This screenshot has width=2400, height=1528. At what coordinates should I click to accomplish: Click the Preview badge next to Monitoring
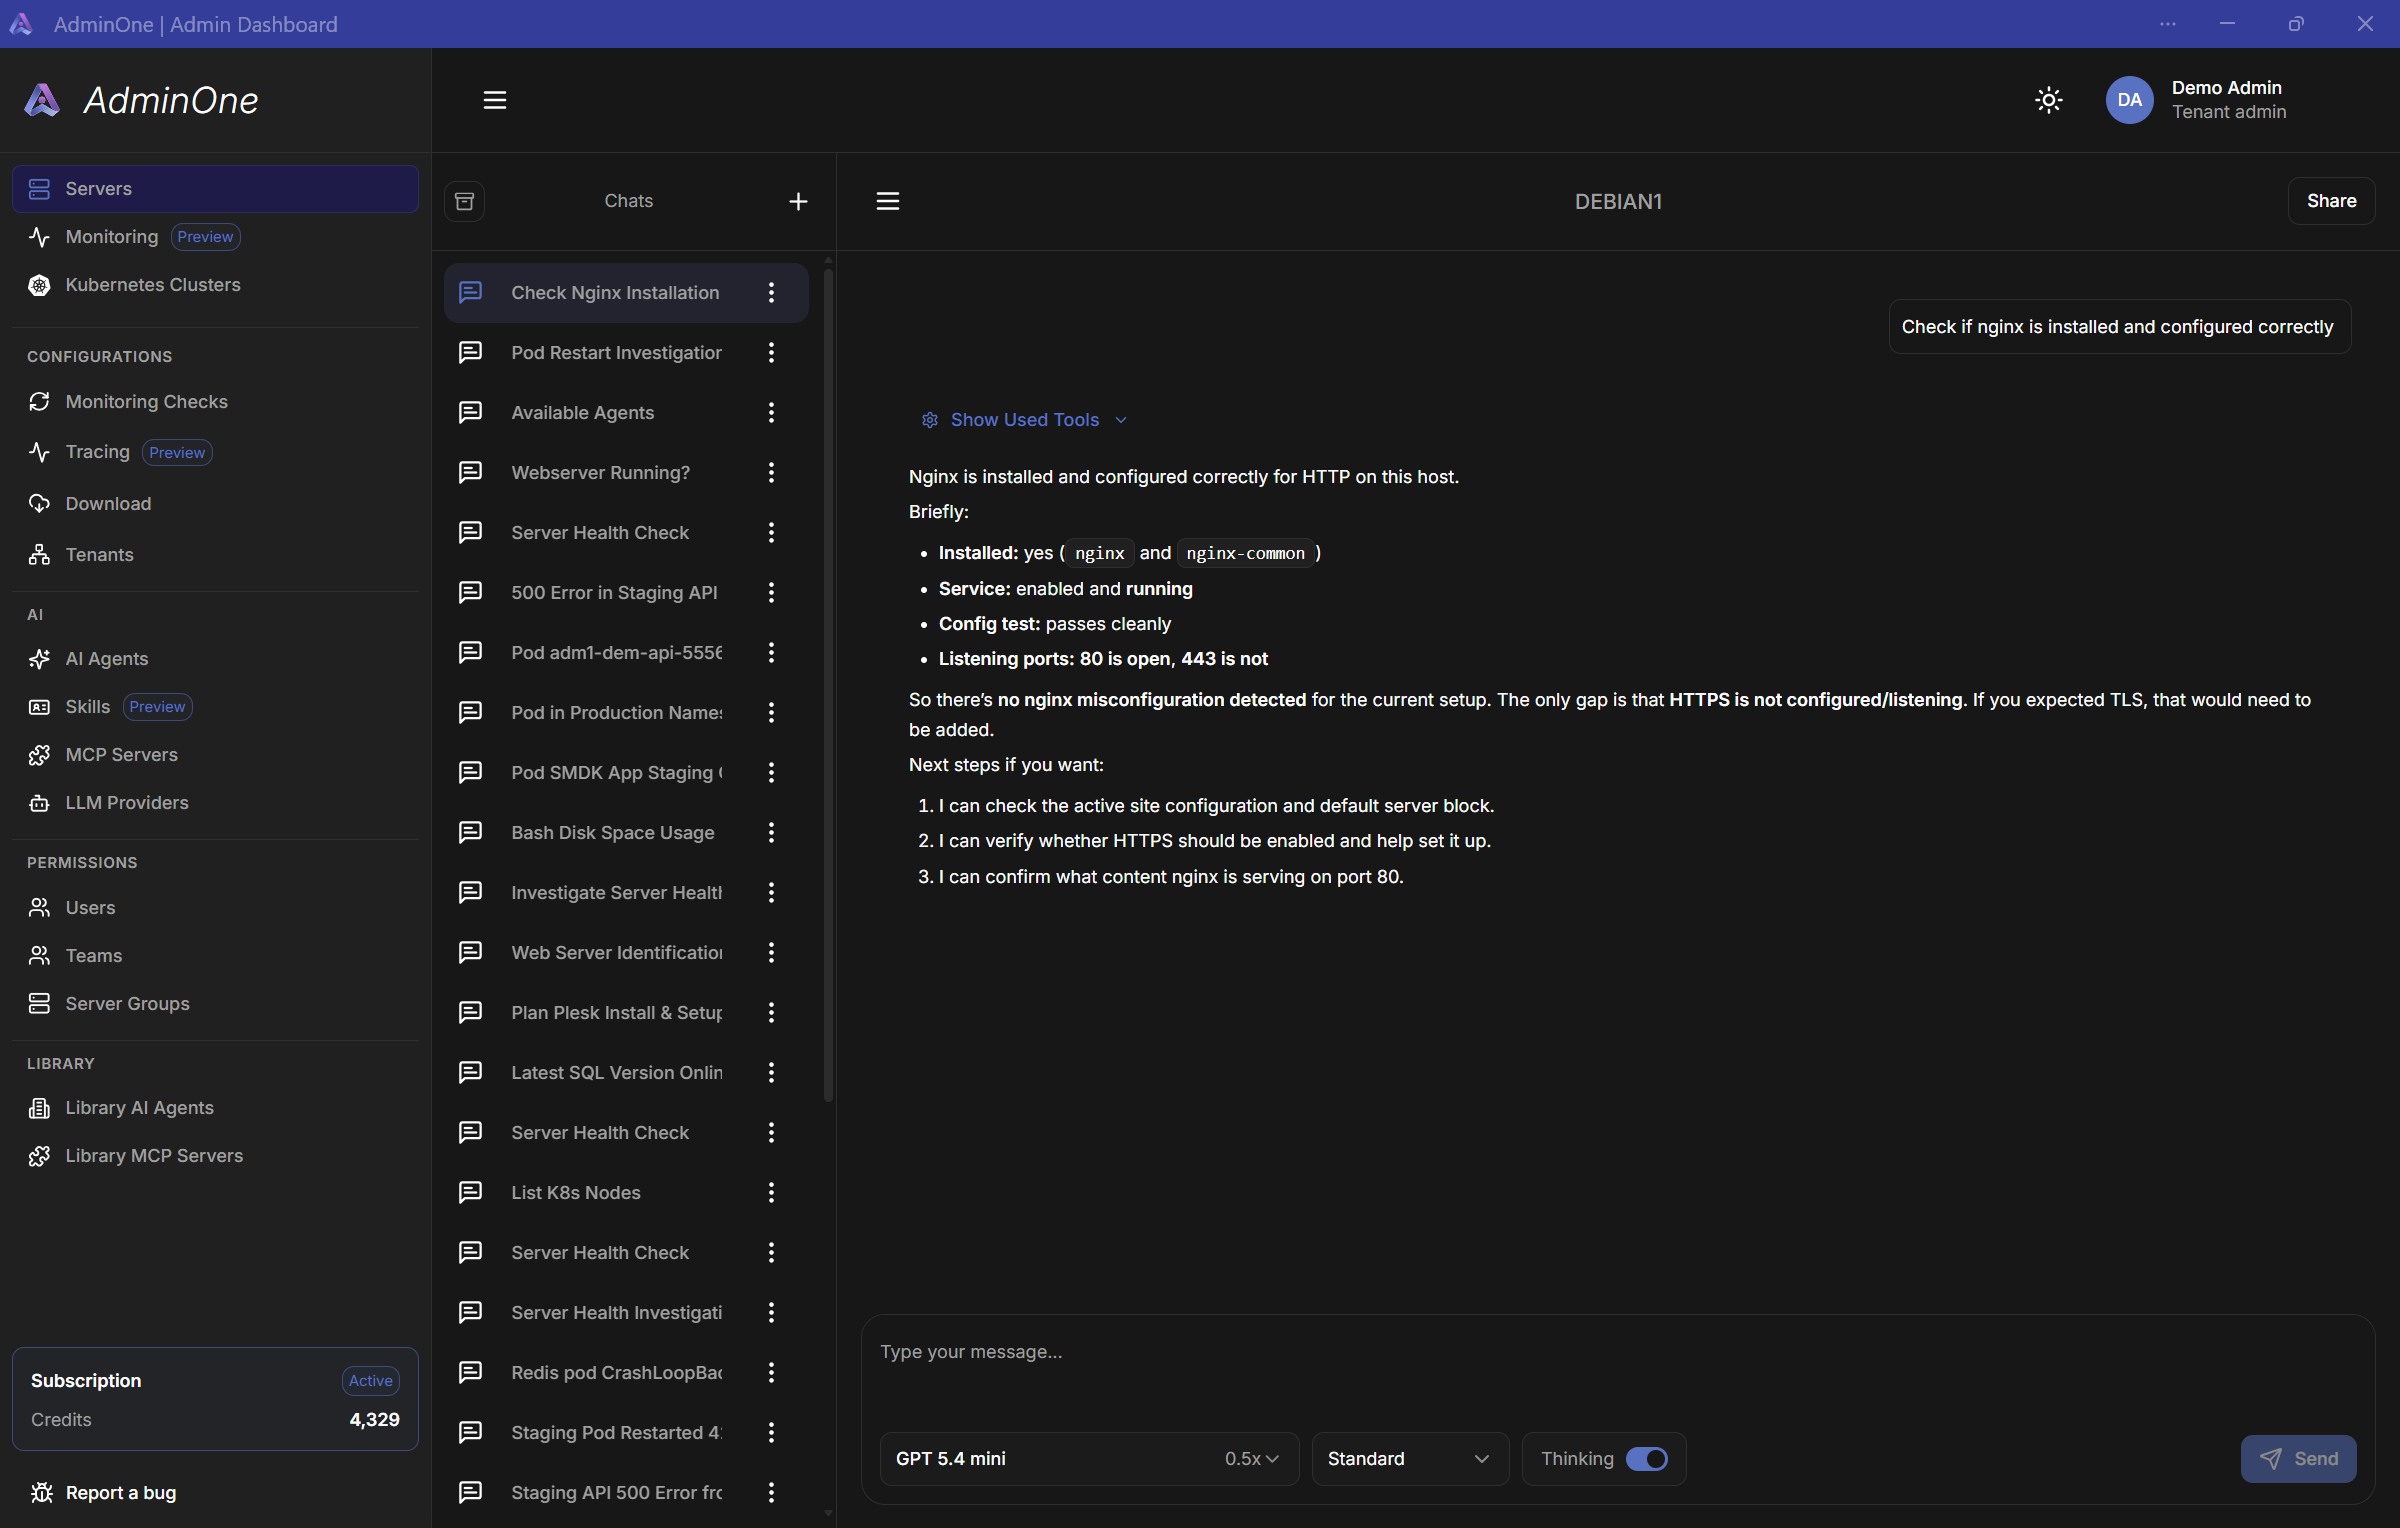click(205, 237)
